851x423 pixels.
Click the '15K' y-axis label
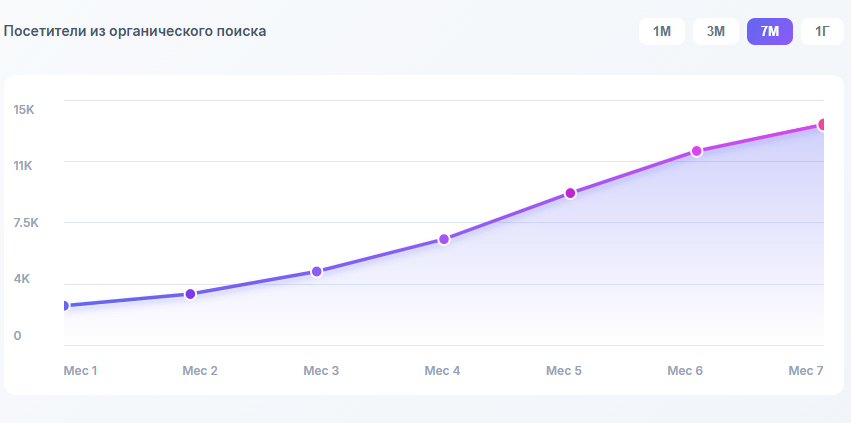click(x=24, y=110)
